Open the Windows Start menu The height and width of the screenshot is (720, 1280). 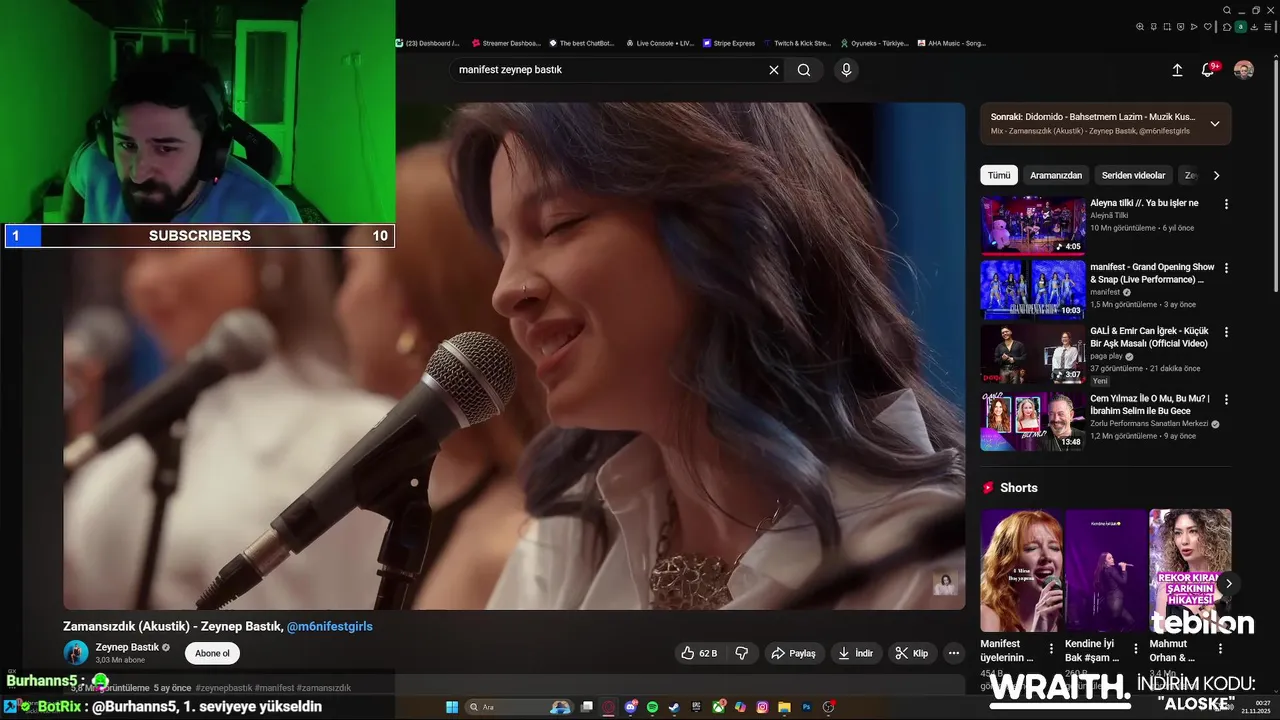coord(452,707)
